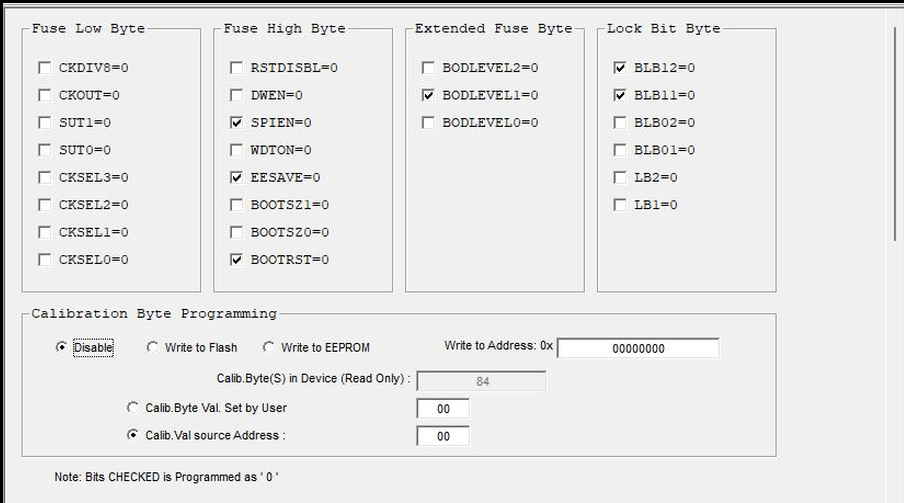Image resolution: width=904 pixels, height=503 pixels.
Task: Uncheck the BOOTRST=0 checkbox
Action: [x=236, y=260]
